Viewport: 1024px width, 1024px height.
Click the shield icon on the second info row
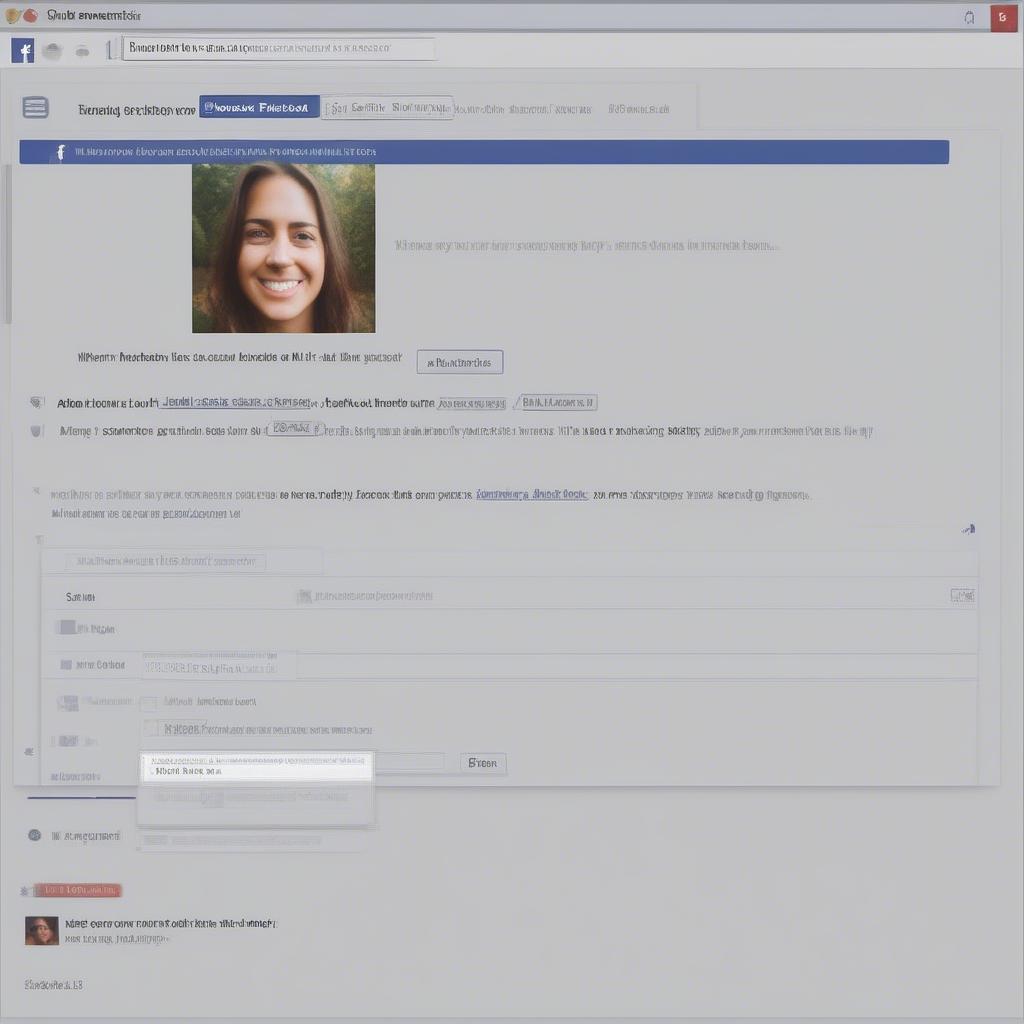pos(36,431)
